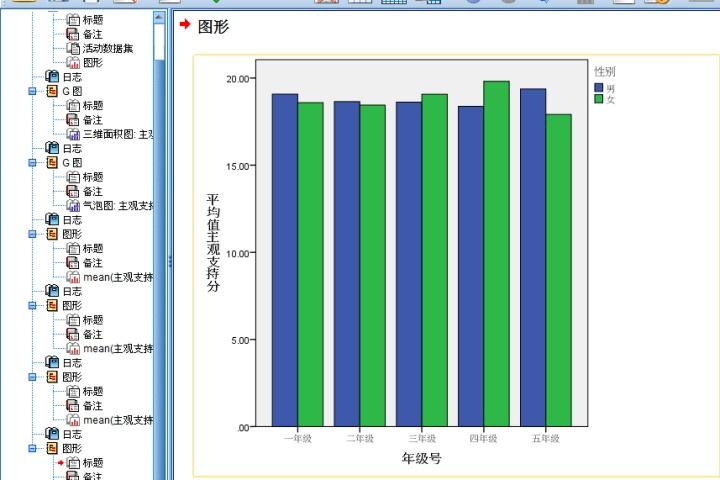Click the blue 男 bar for 二年级
Image resolution: width=720 pixels, height=480 pixels.
point(347,264)
